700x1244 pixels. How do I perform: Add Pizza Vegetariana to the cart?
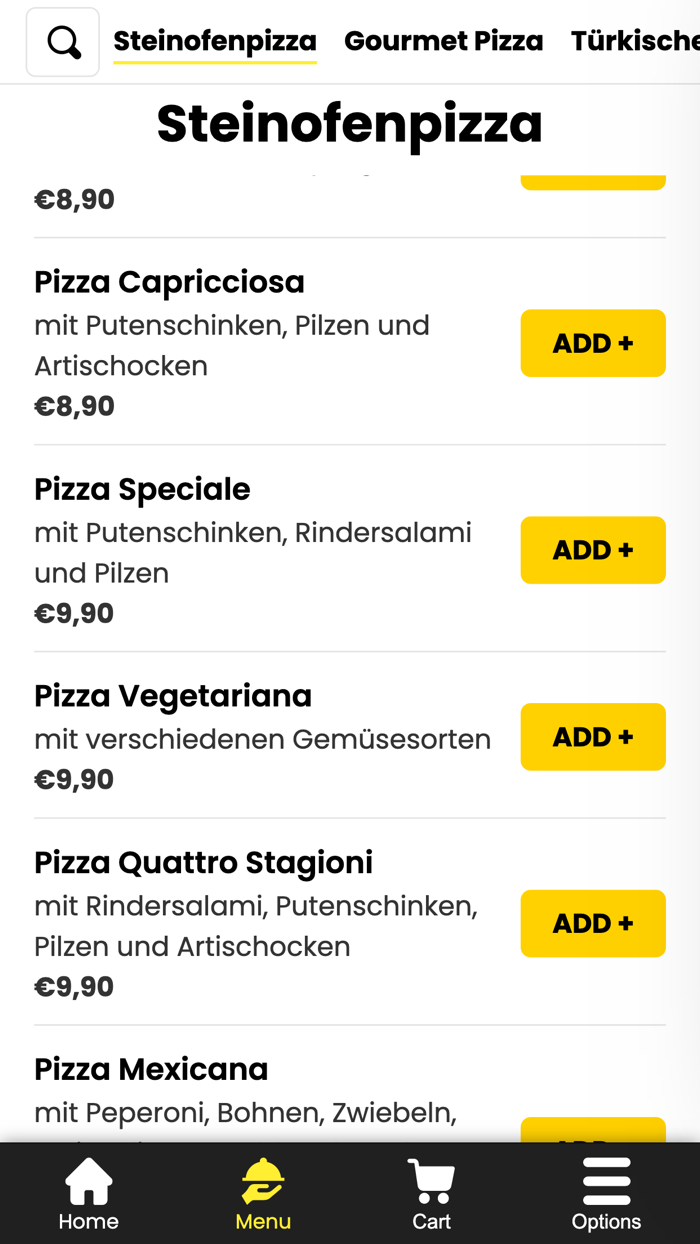pyautogui.click(x=593, y=737)
